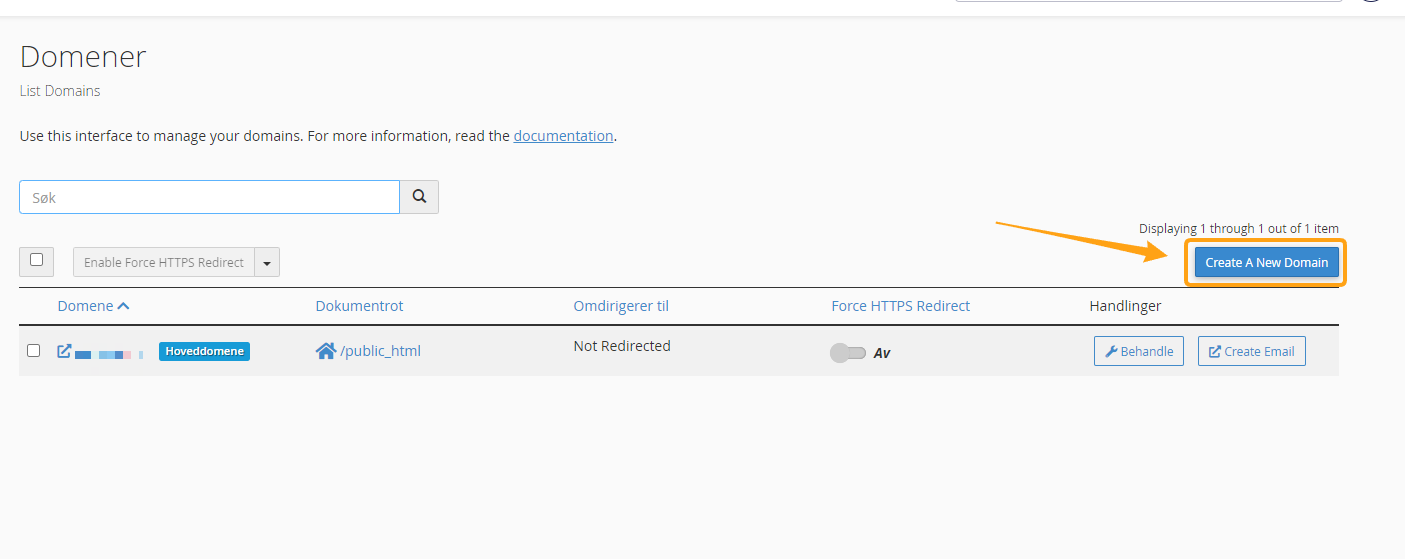Open the documentation link
The width and height of the screenshot is (1405, 559).
[563, 136]
